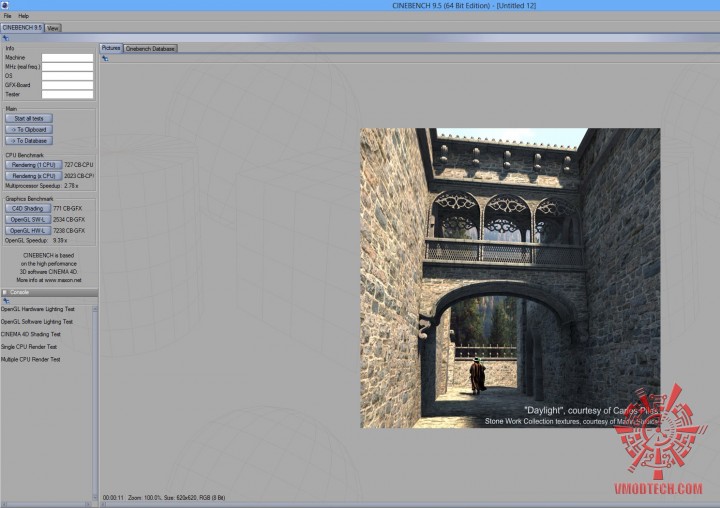Run the OpenGL HW-L test

click(x=28, y=231)
